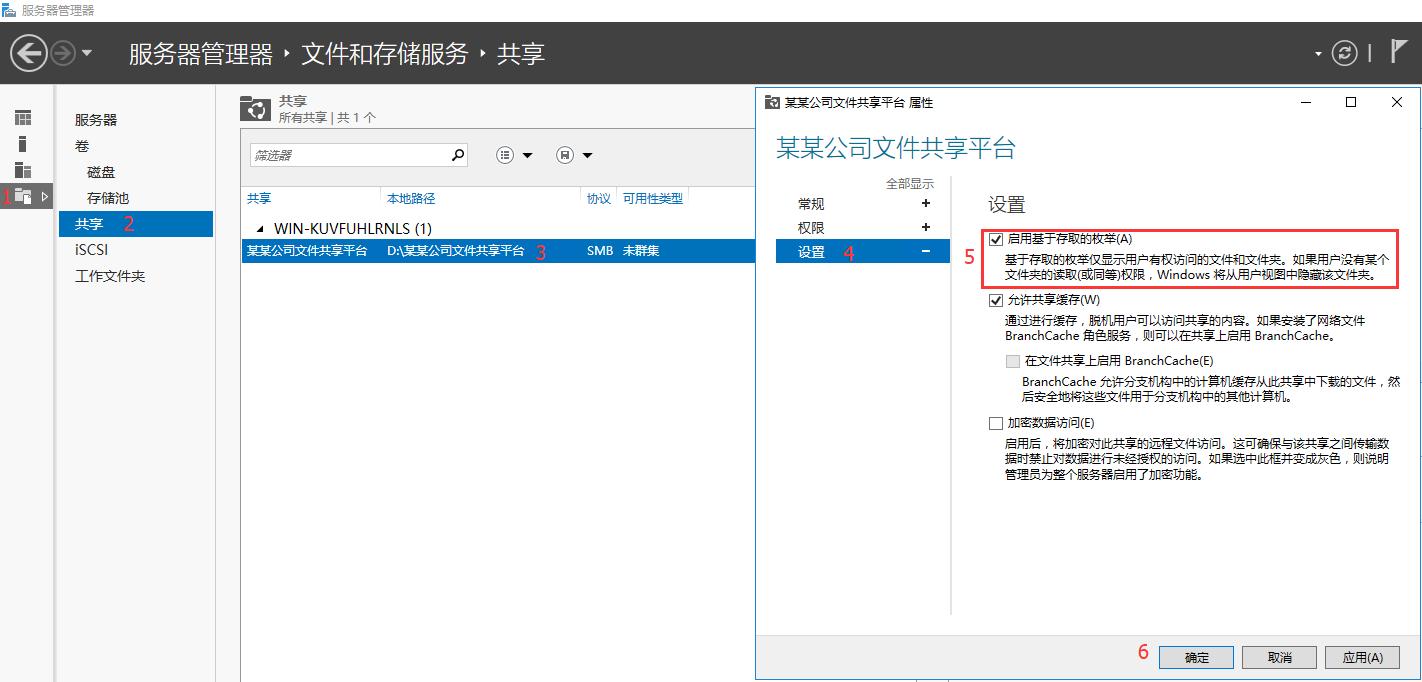Image resolution: width=1422 pixels, height=682 pixels.
Task: Click the 全部显示 link in properties dialog
Action: (912, 183)
